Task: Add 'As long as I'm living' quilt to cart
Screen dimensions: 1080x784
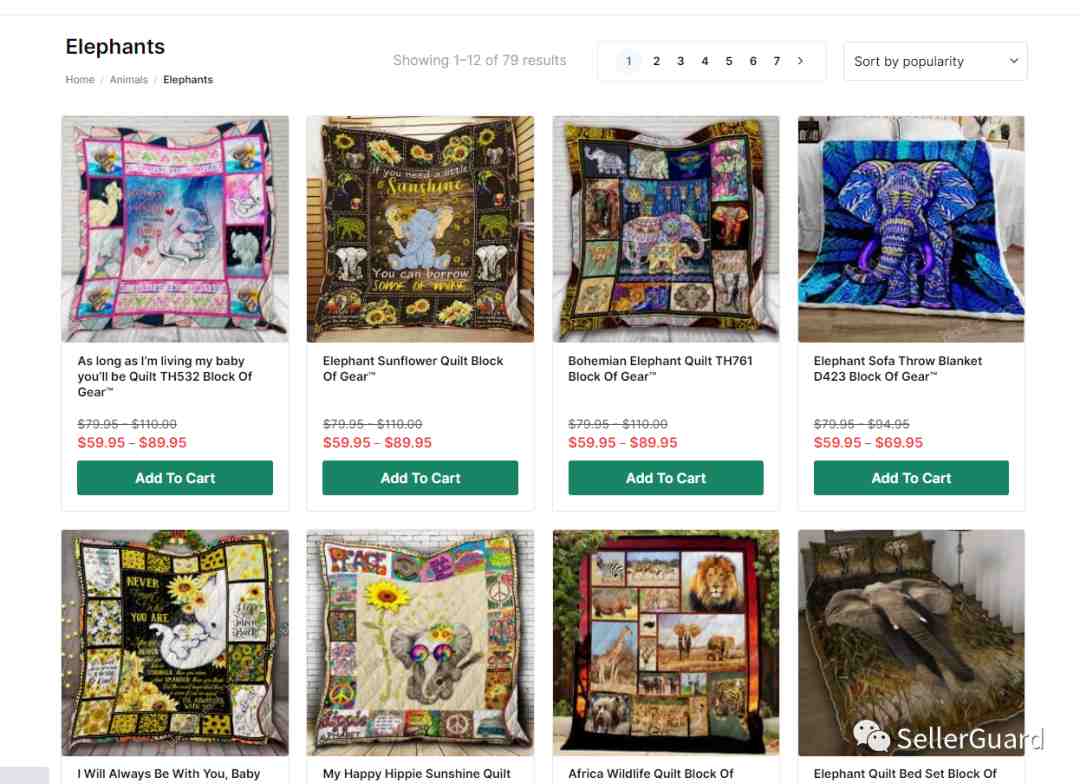Action: (175, 477)
